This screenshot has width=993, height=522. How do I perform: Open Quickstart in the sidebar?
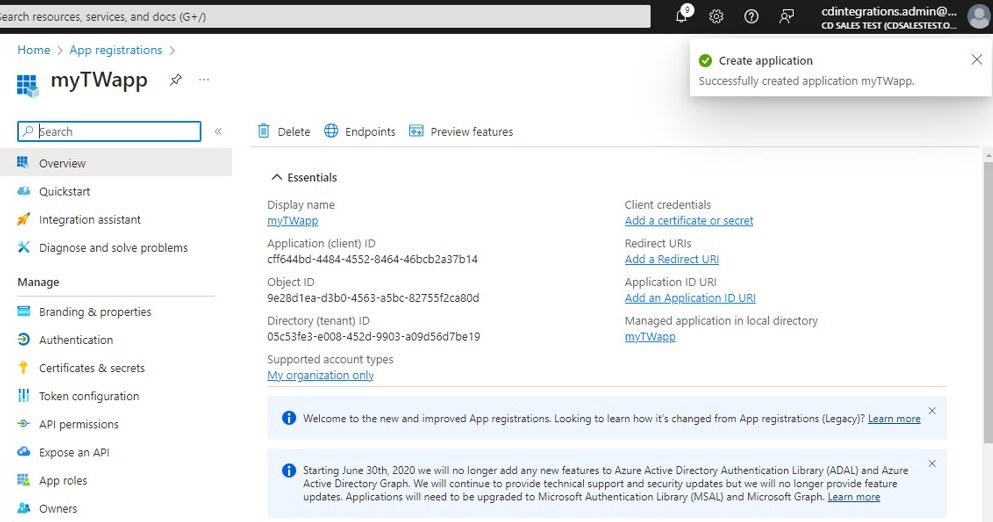click(x=65, y=191)
